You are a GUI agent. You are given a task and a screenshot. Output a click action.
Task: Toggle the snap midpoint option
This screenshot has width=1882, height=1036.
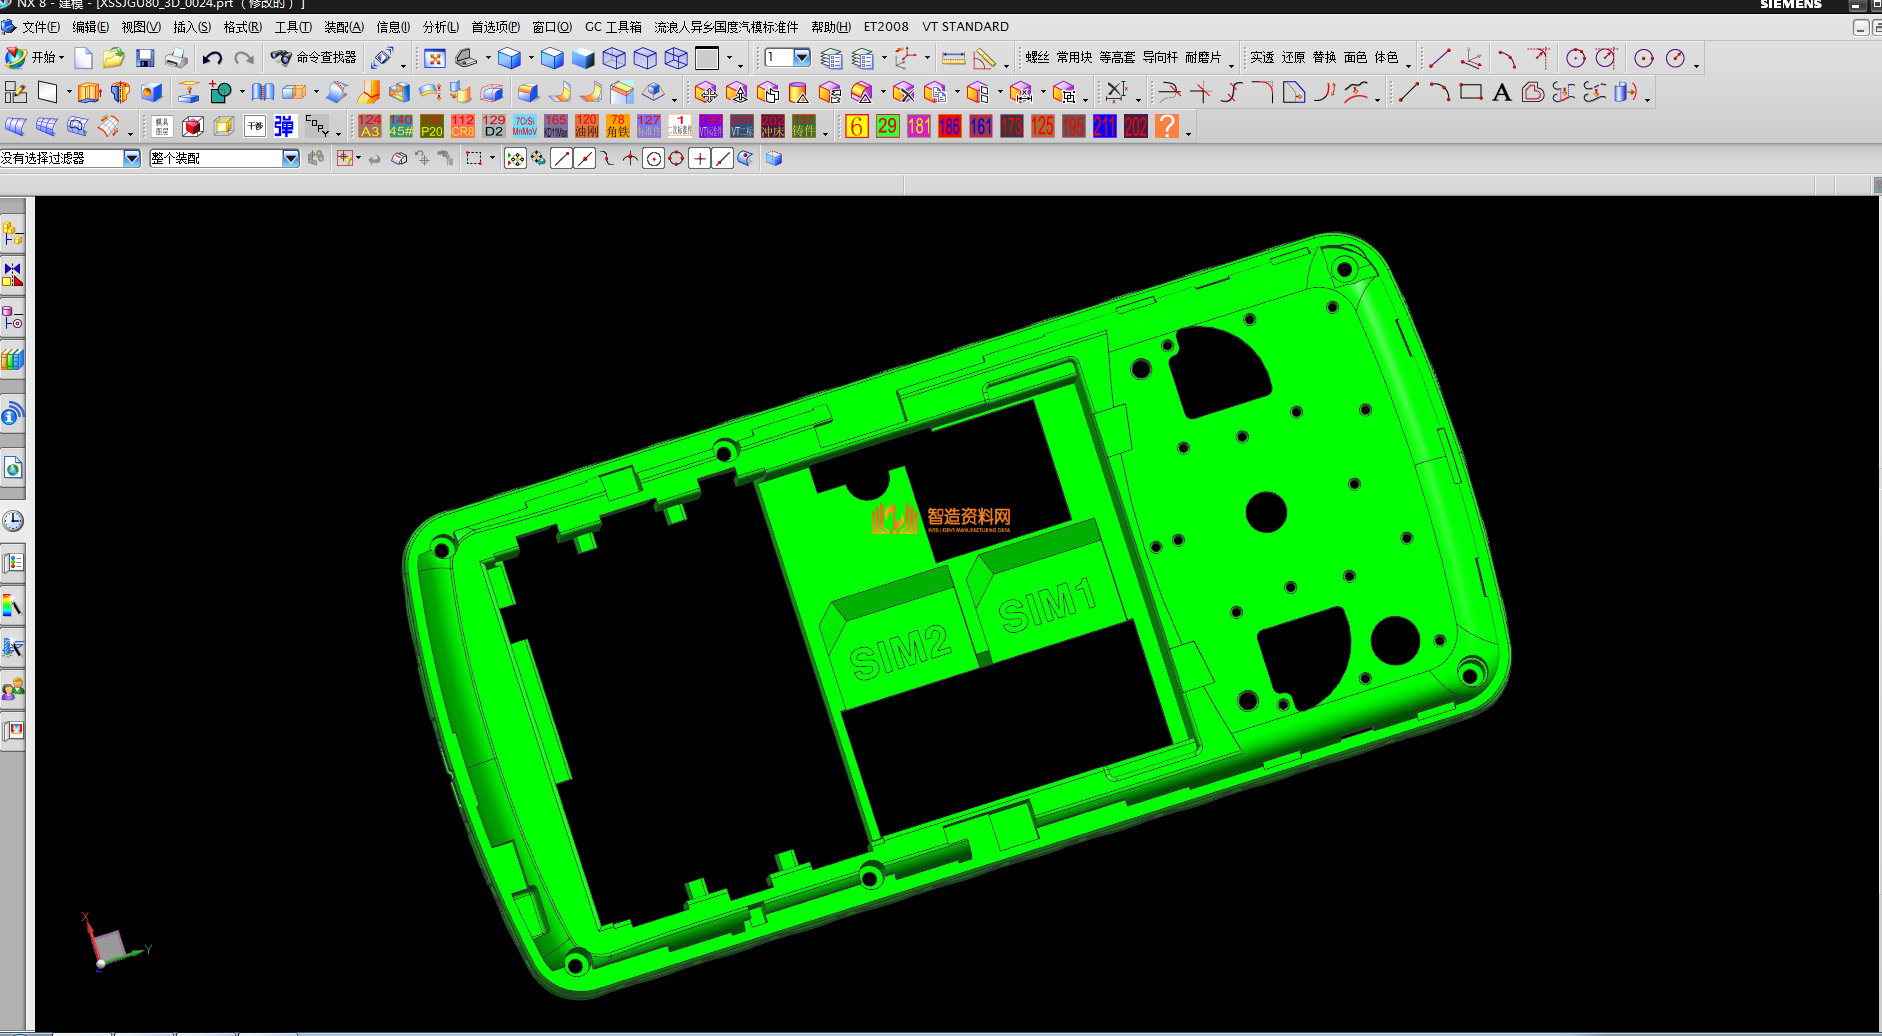pyautogui.click(x=585, y=158)
